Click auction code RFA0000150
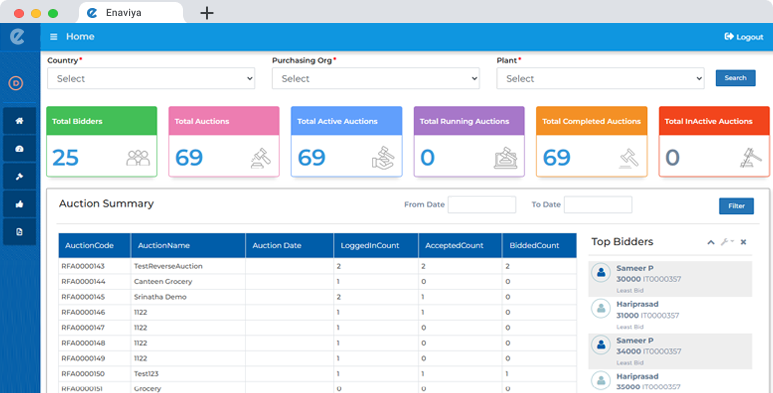Viewport: 773px width, 393px height. coord(83,374)
